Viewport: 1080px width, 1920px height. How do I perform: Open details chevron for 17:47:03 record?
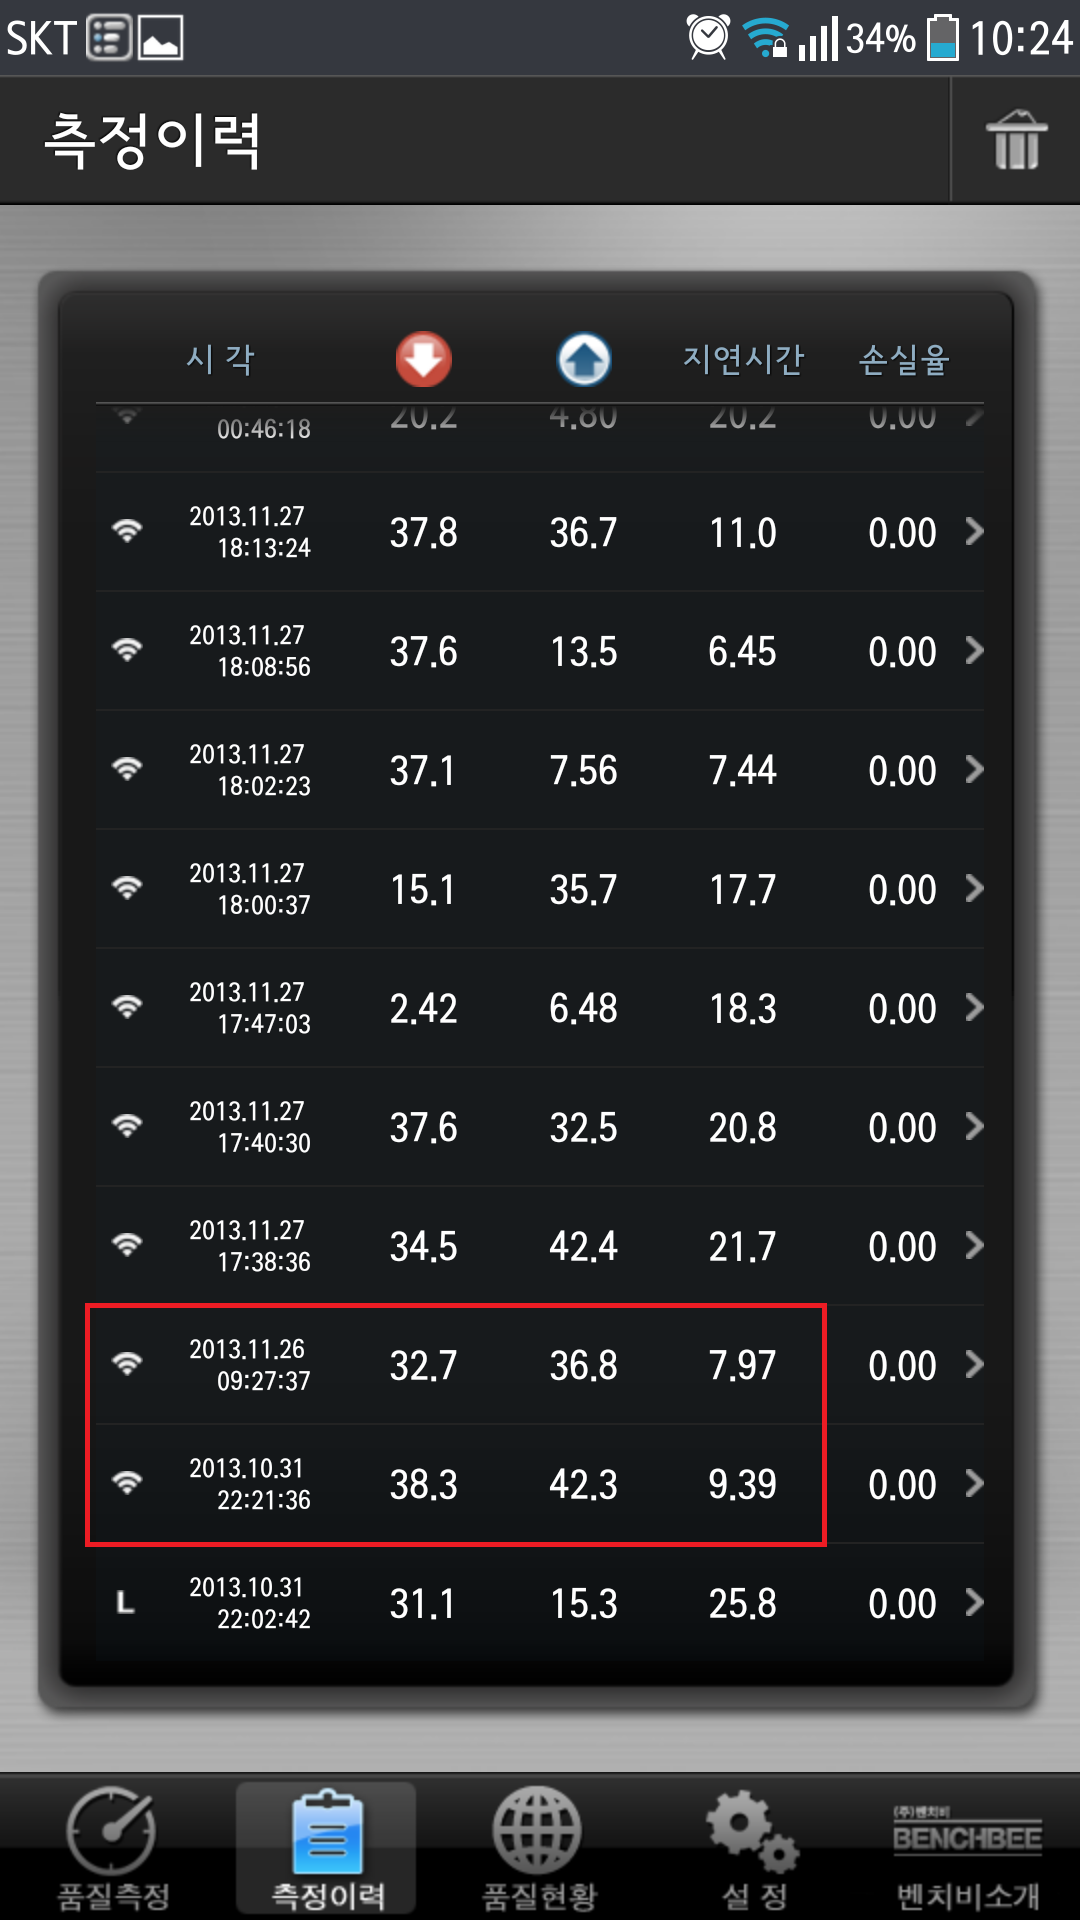974,1008
